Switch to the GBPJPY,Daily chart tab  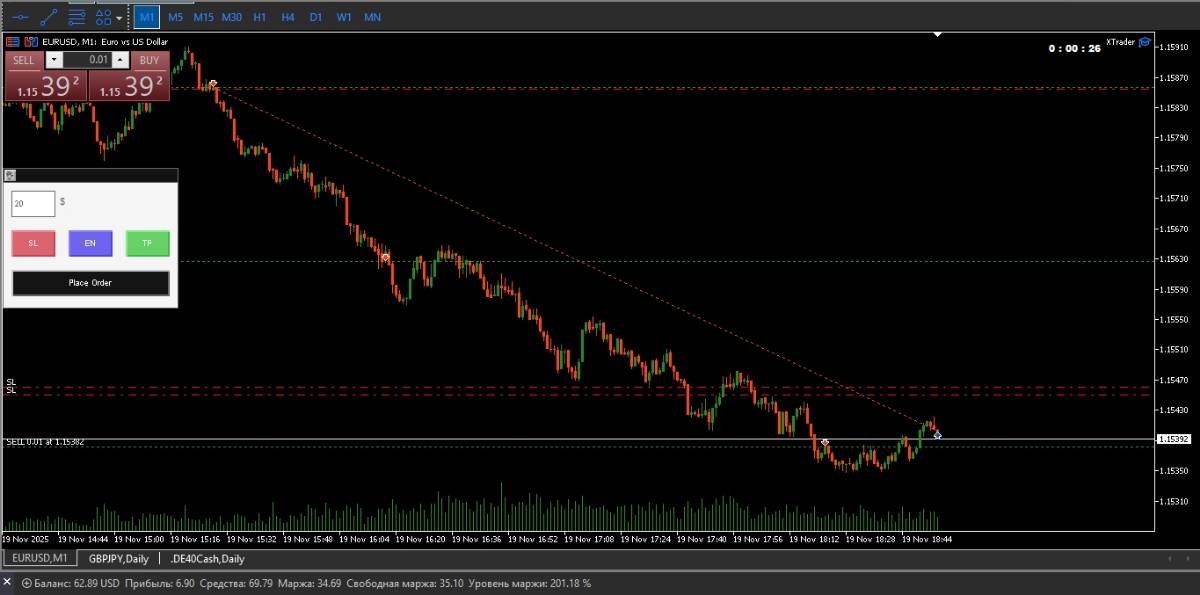pos(118,558)
